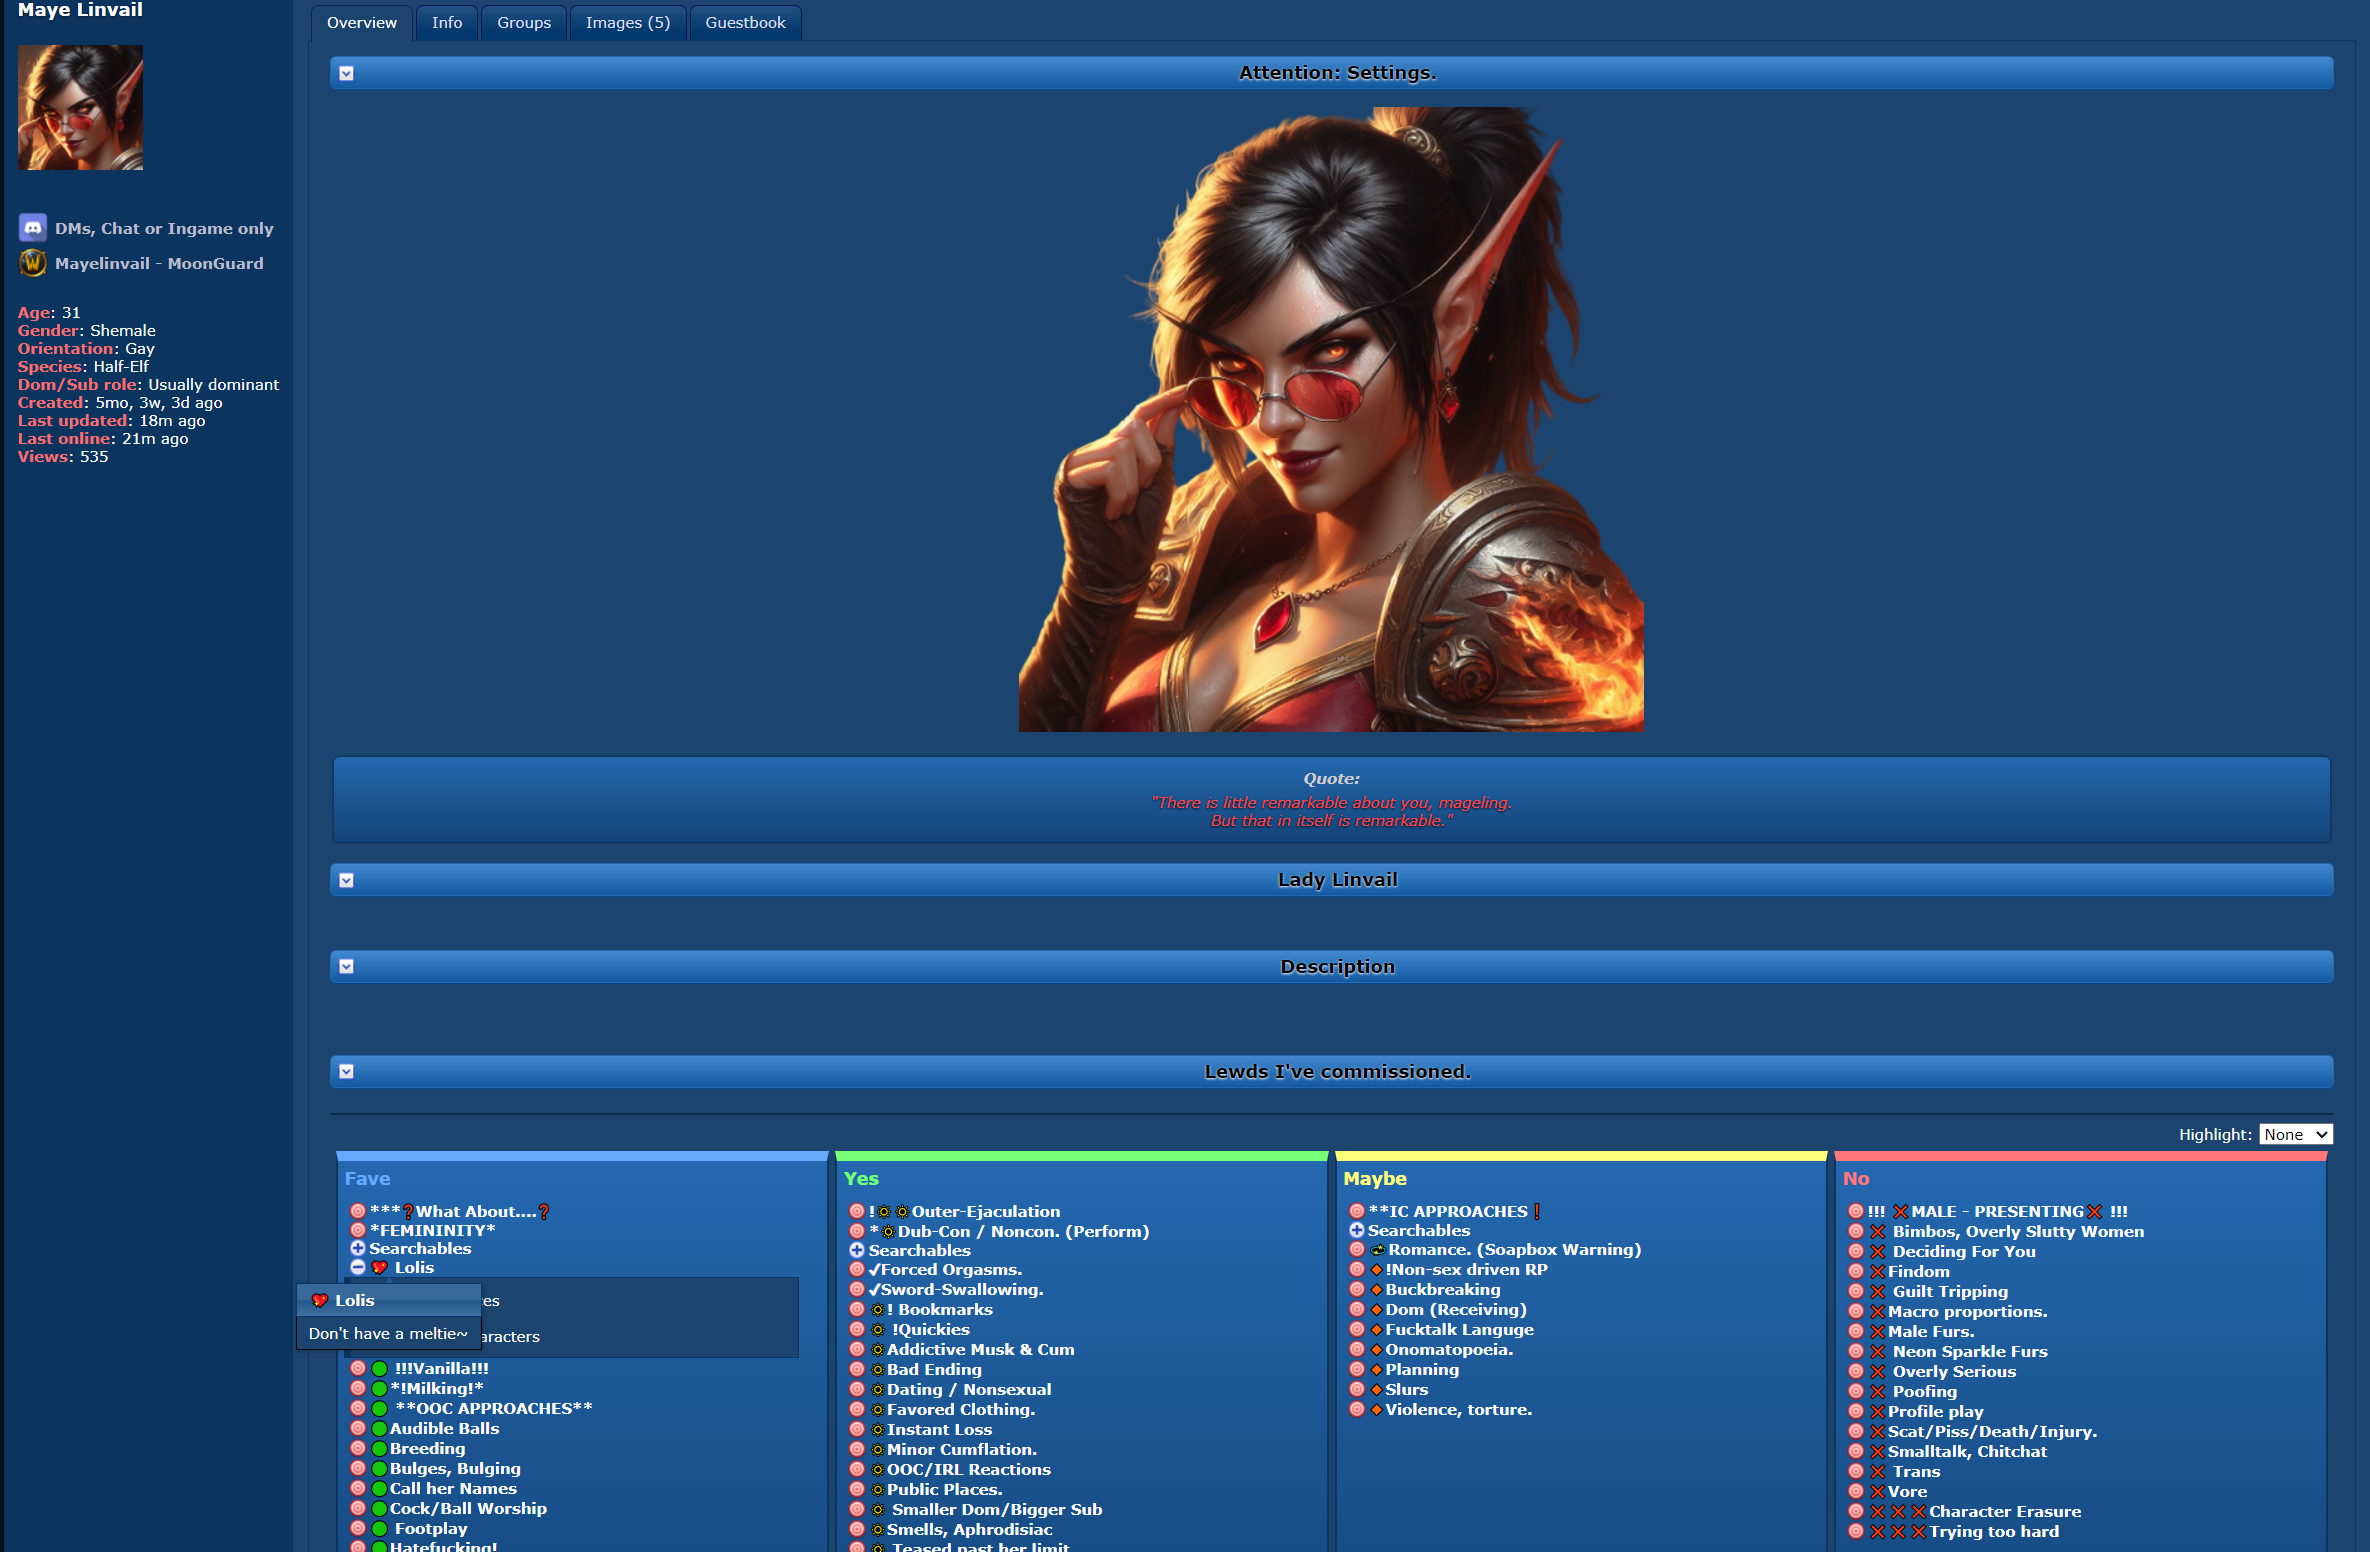Click green circle icon beside !!!Vanilla!!!

(380, 1368)
